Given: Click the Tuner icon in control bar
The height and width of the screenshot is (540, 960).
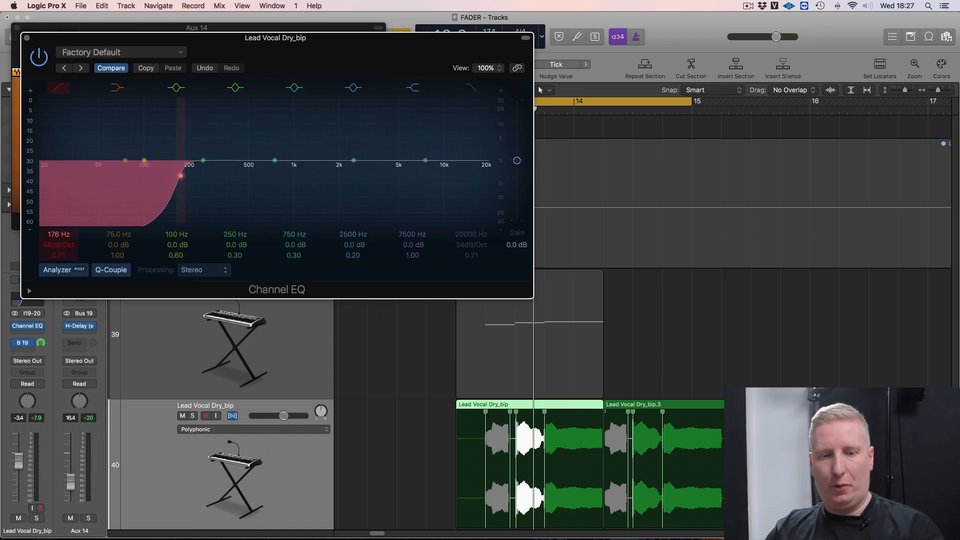Looking at the screenshot, I should [x=577, y=37].
